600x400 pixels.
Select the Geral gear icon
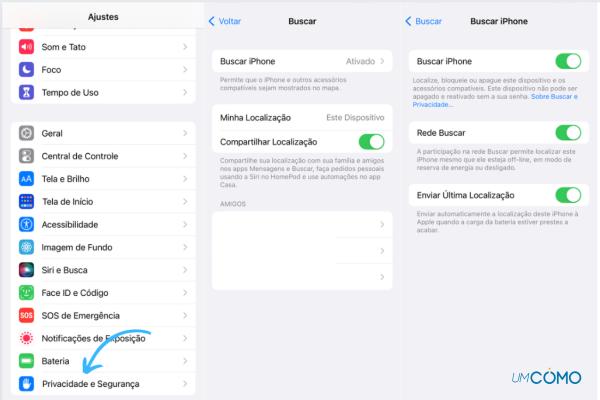click(26, 133)
